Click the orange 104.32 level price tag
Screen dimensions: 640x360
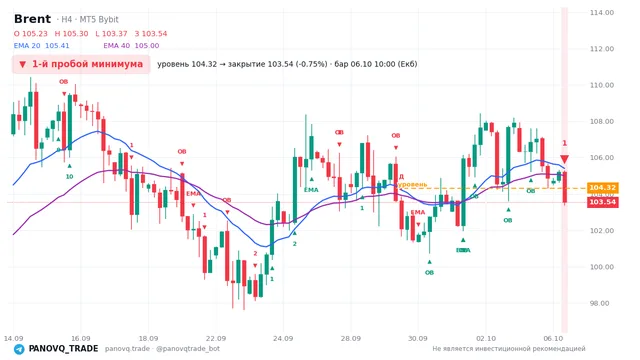click(602, 188)
